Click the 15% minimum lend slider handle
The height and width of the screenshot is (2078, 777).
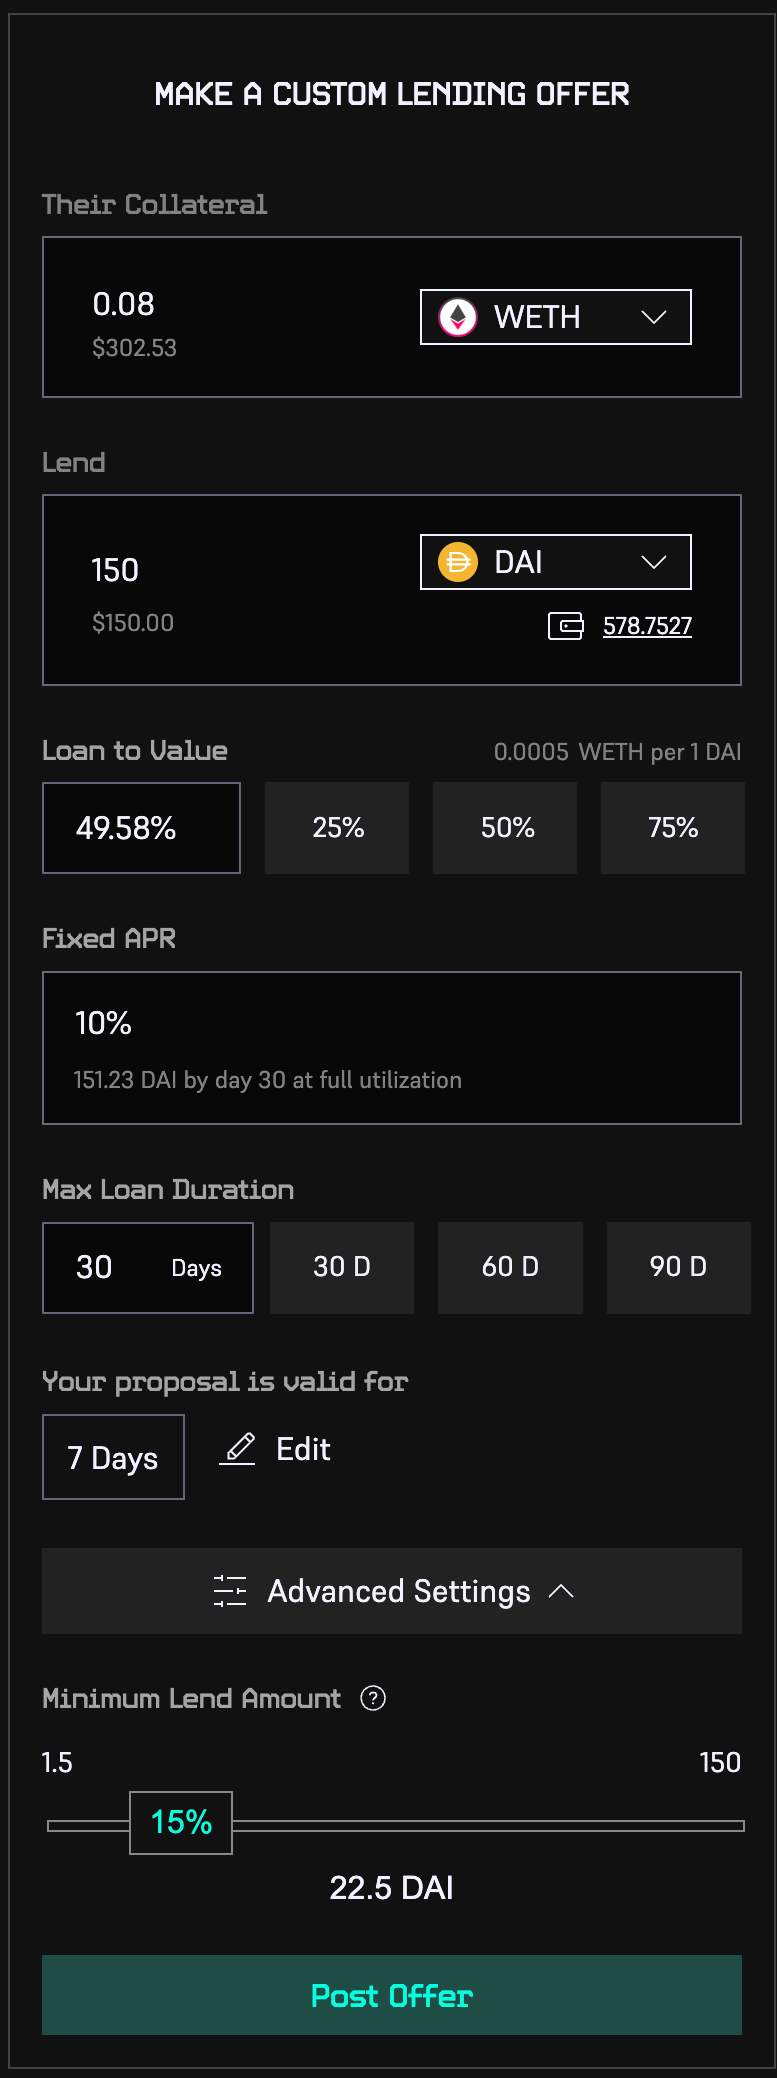coord(181,1823)
